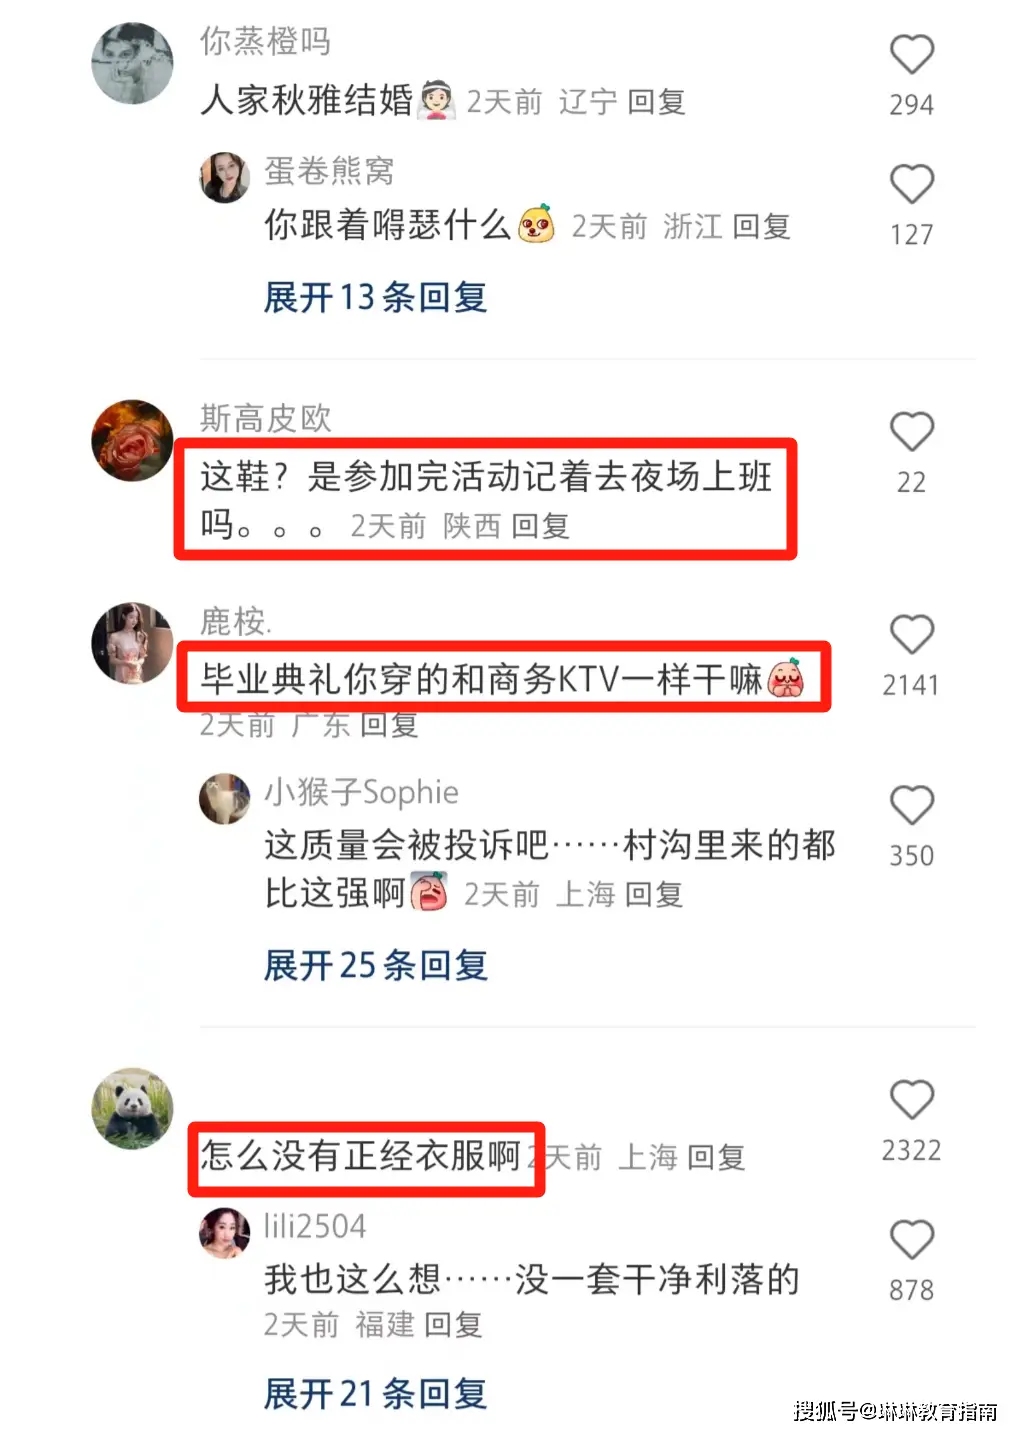
Task: Like 鹿桉's comment with 2141 likes
Action: tap(911, 635)
